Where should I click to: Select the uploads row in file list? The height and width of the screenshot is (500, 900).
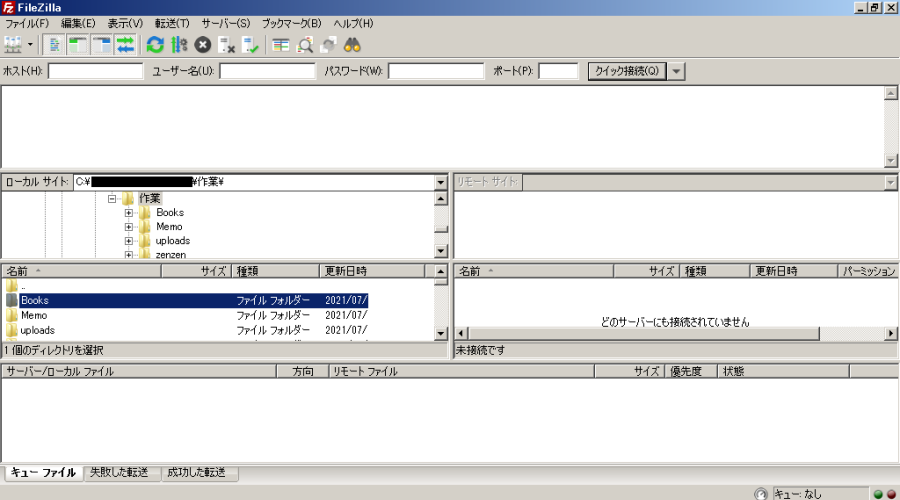coord(187,330)
